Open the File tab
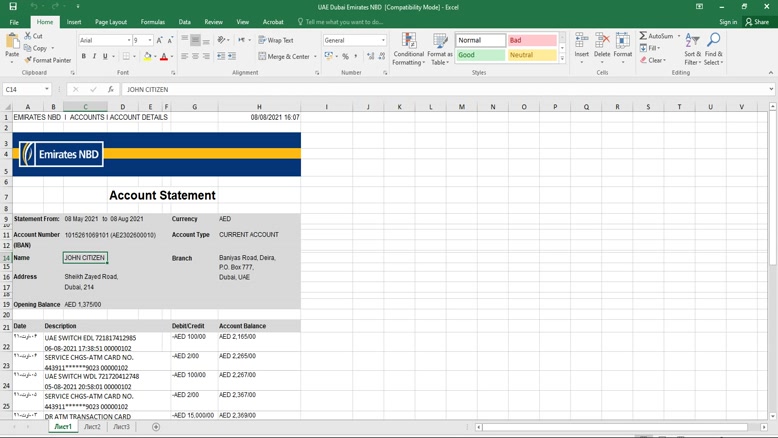778x438 pixels. click(14, 22)
